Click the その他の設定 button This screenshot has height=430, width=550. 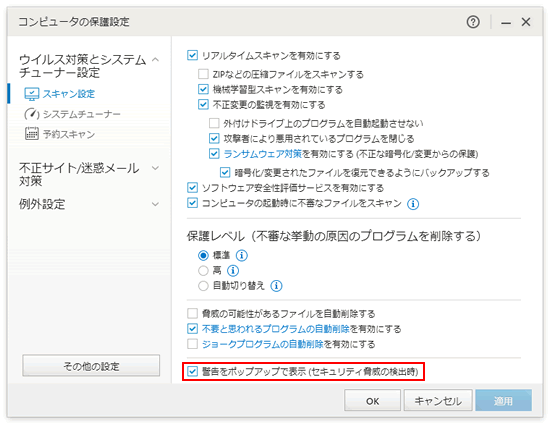91,366
